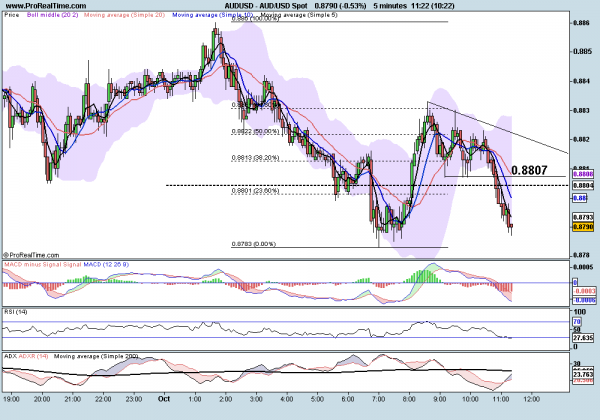This screenshot has height=420, width=600.
Task: Click the -0.0006 MACD value tag
Action: 584,300
